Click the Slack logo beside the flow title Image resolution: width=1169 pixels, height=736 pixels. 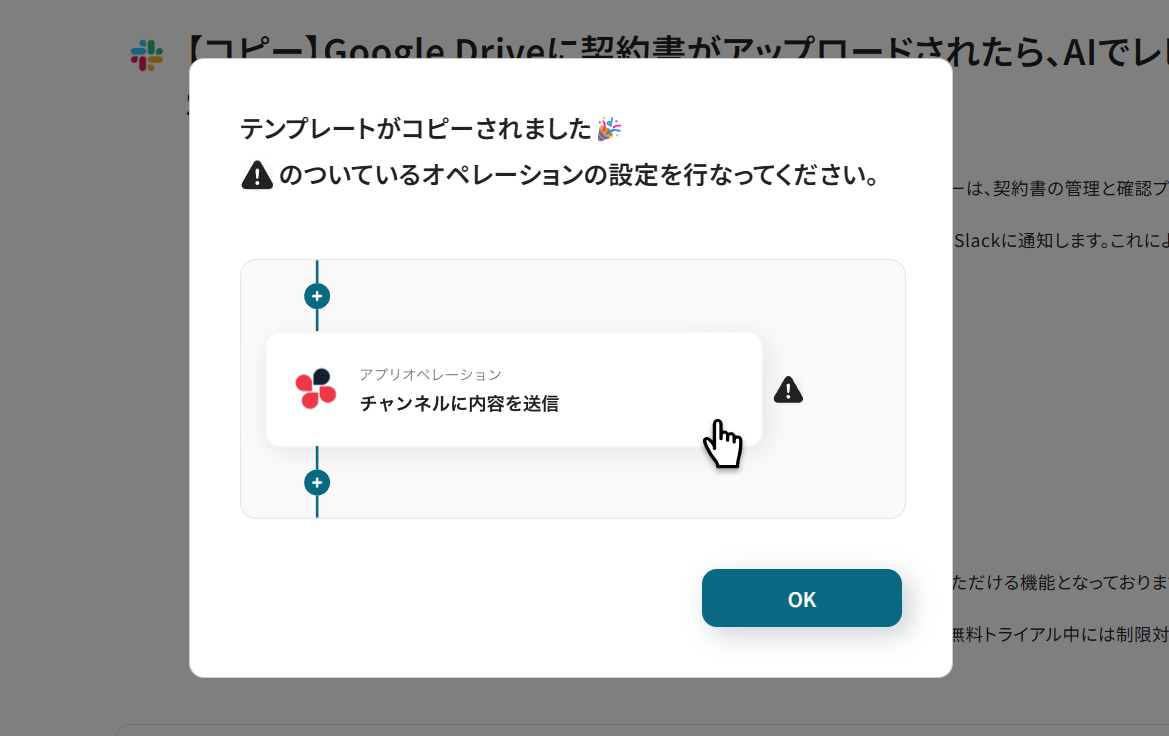pos(147,56)
